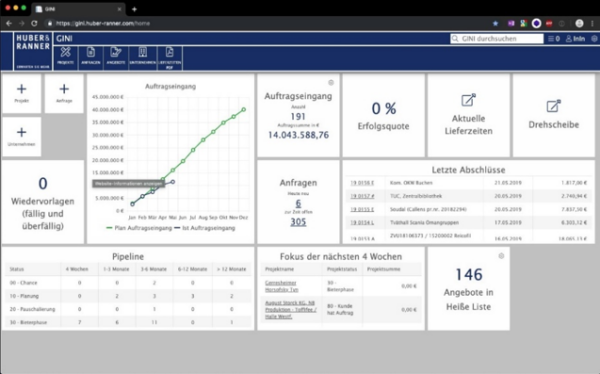Open the Unternehmen toolbar icon
The width and height of the screenshot is (600, 374).
click(143, 58)
